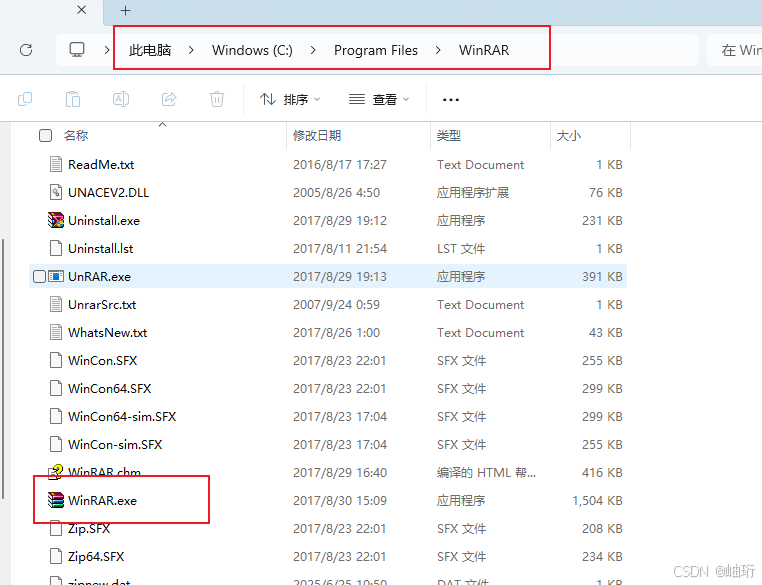Open the View (查看) dropdown
Screen dimensions: 762x585
379,100
